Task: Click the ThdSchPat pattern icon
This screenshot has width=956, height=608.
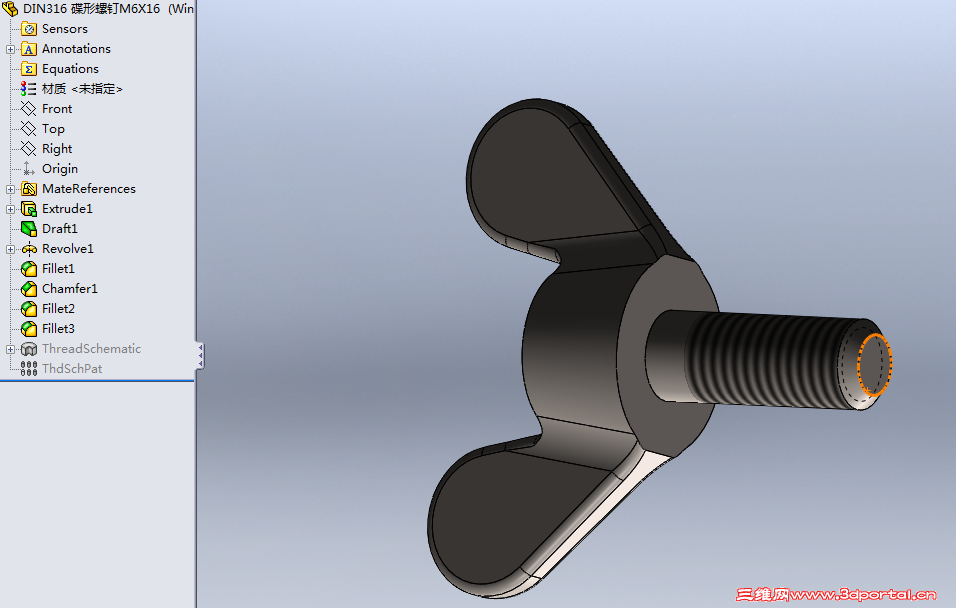Action: (x=29, y=369)
